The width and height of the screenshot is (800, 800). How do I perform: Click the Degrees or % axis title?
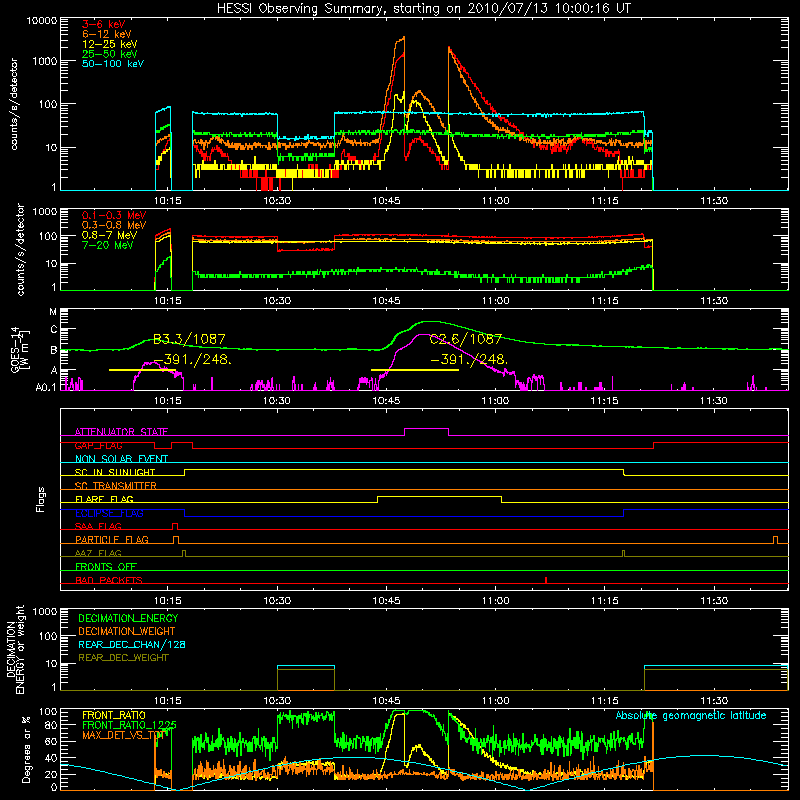point(26,750)
